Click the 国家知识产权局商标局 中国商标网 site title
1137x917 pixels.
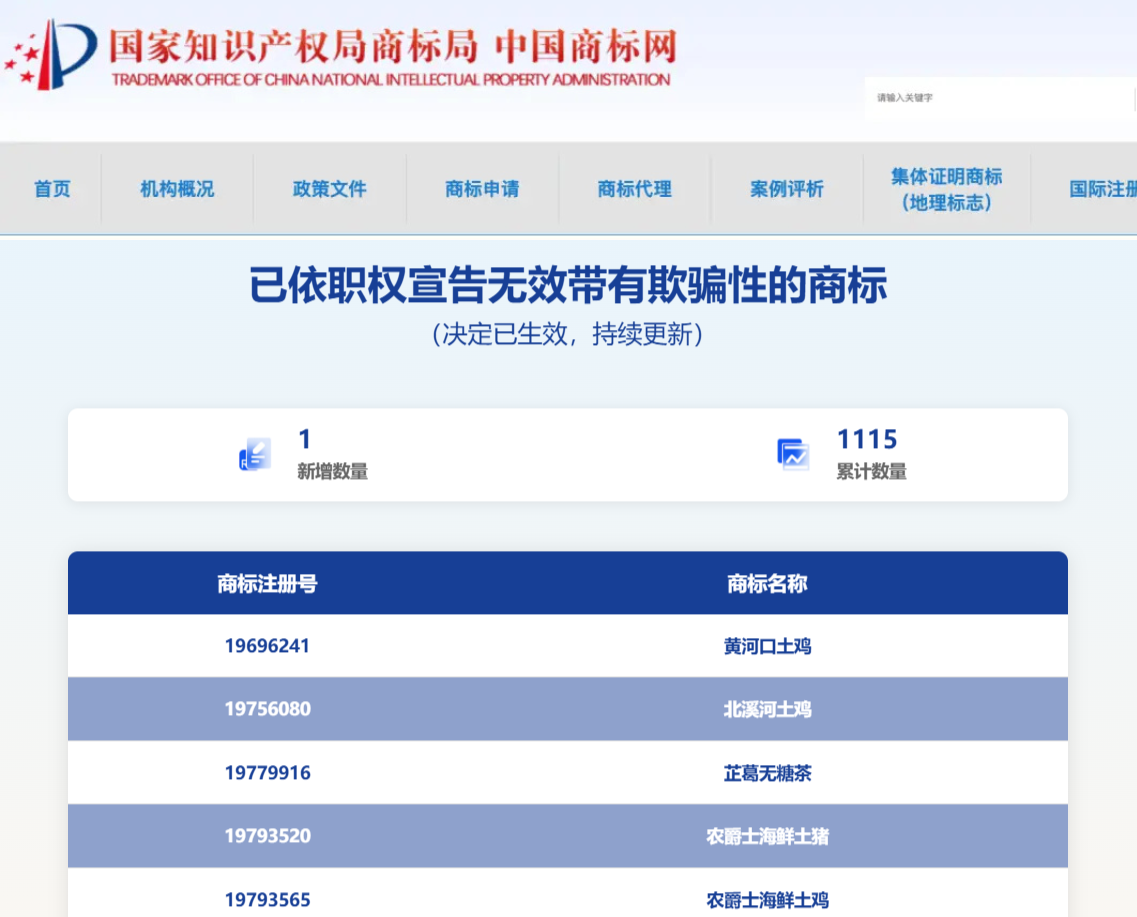click(x=393, y=46)
